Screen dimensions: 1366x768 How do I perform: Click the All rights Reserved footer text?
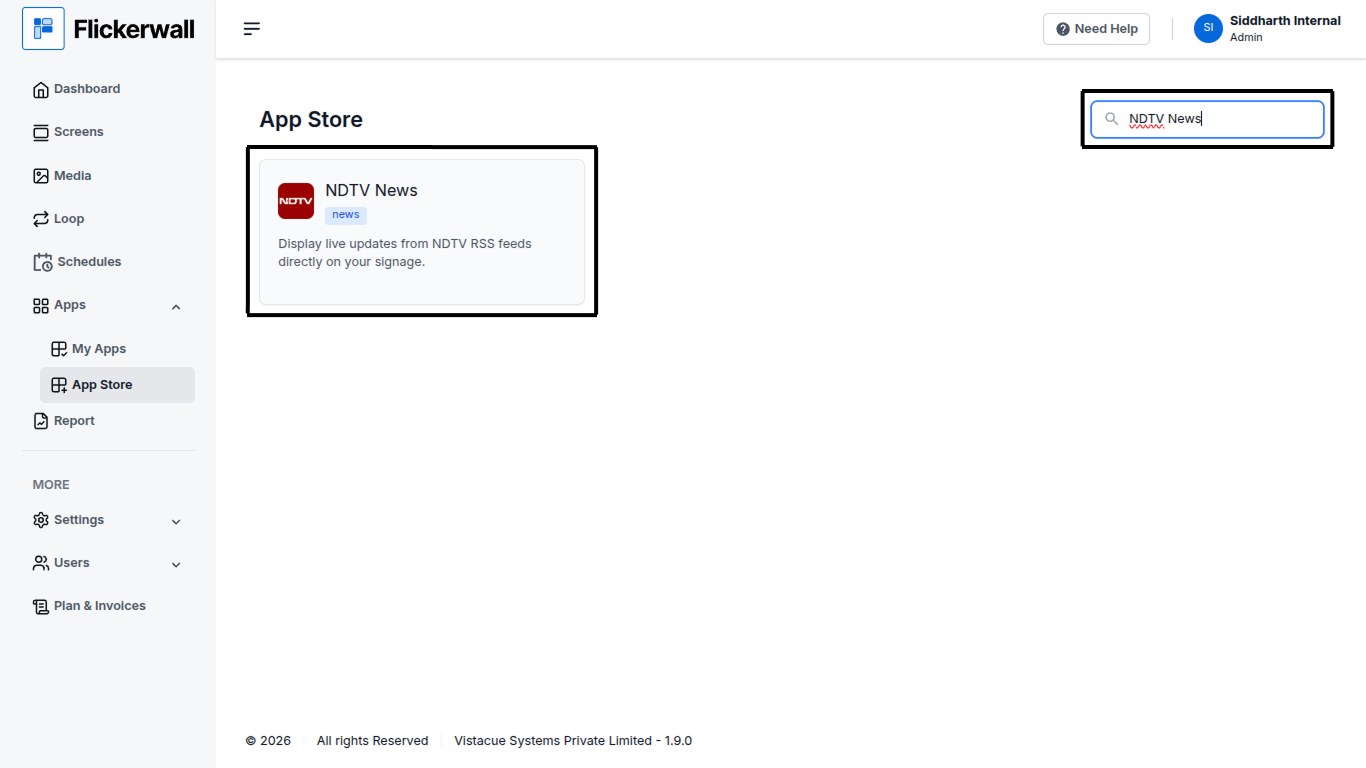click(372, 741)
